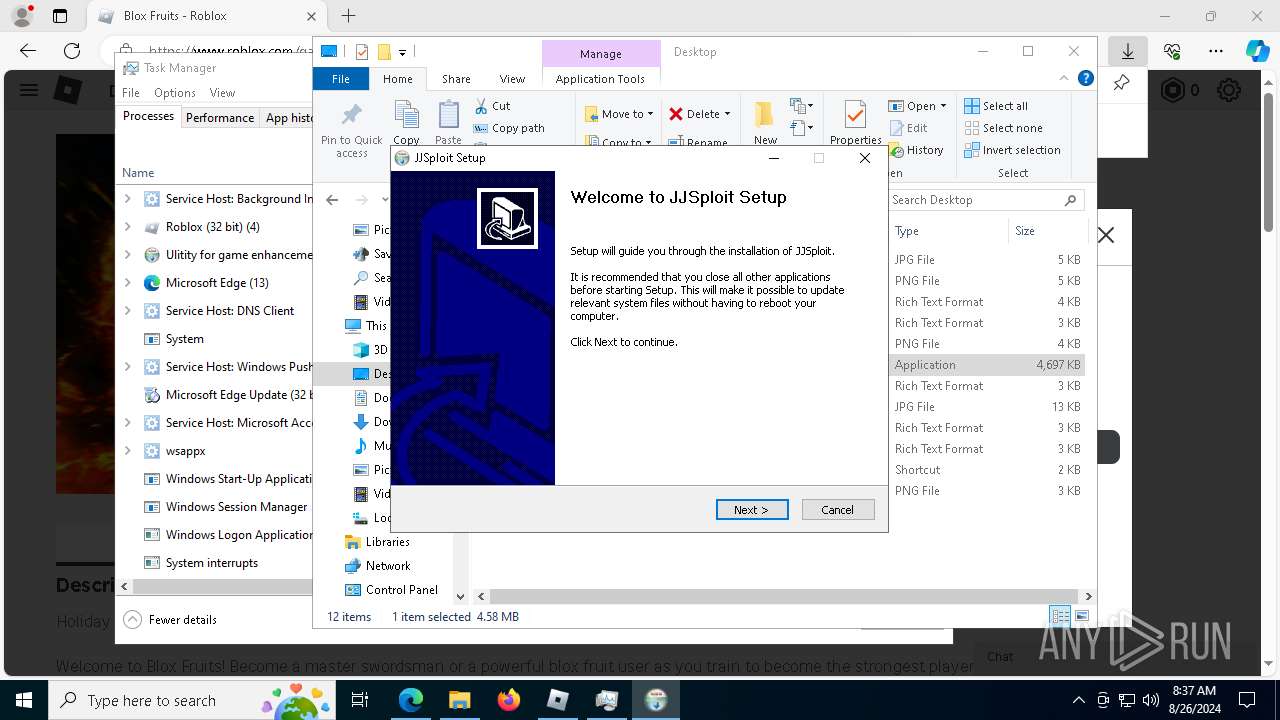The height and width of the screenshot is (720, 1280).
Task: Select Processes tab in Task Manager
Action: pyautogui.click(x=148, y=116)
